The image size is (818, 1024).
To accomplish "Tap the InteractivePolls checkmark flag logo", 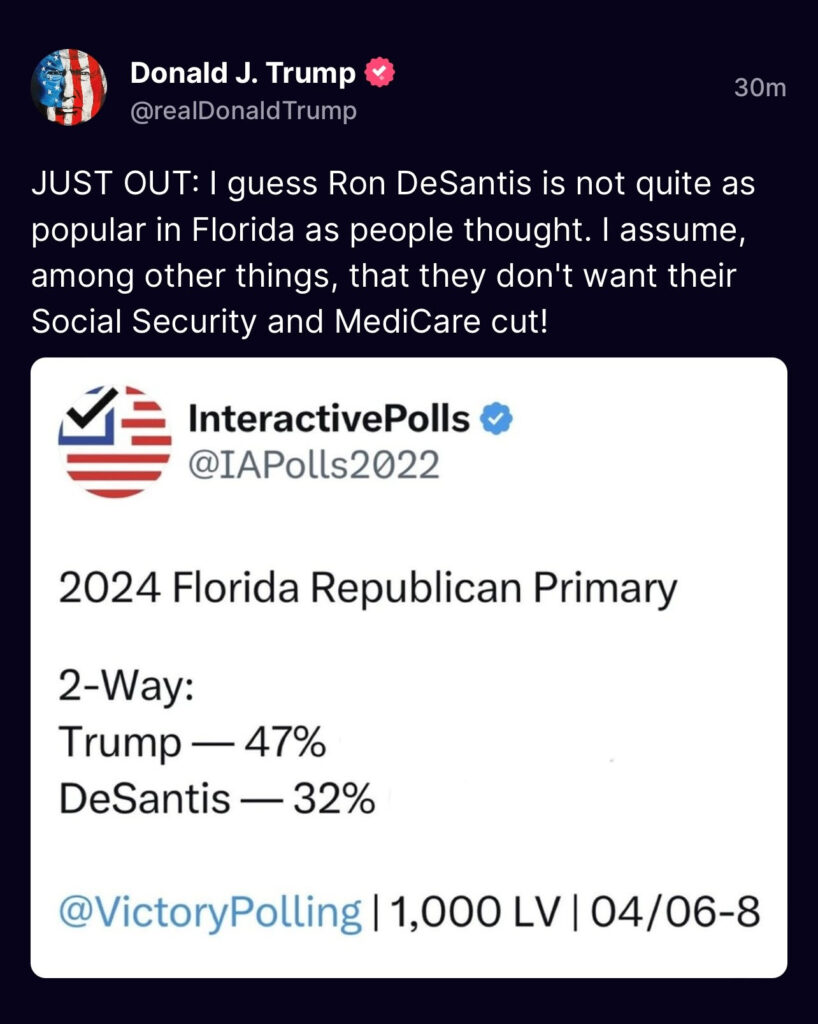I will 115,441.
